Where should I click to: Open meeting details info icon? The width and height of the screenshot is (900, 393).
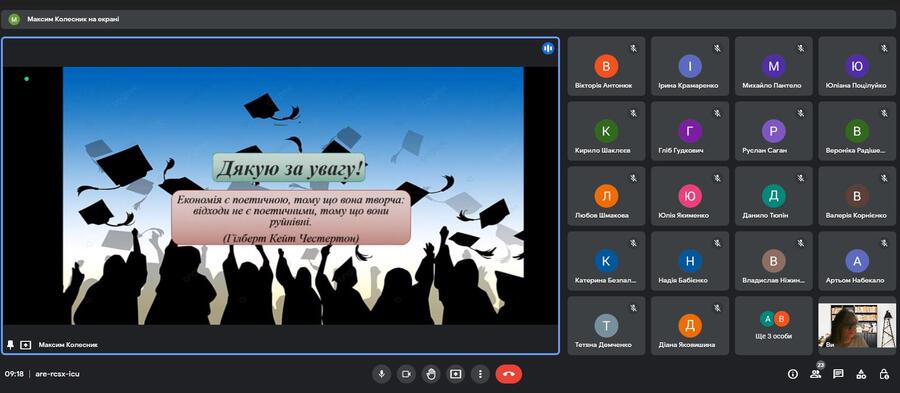(793, 374)
